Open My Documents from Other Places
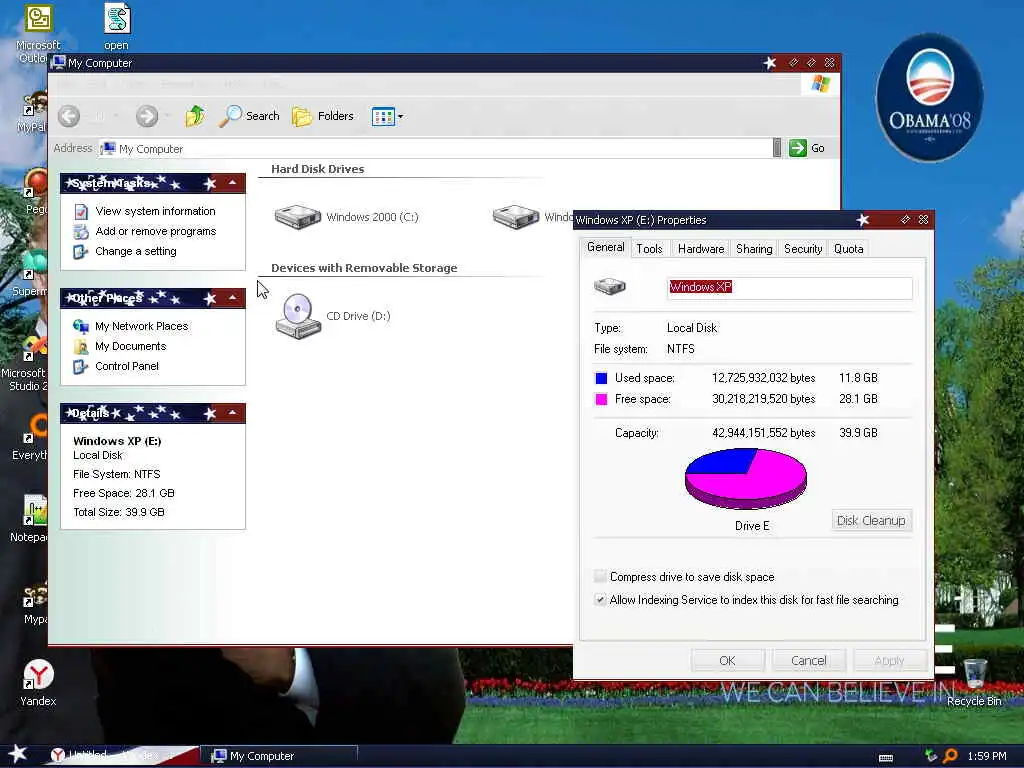1024x768 pixels. point(131,346)
